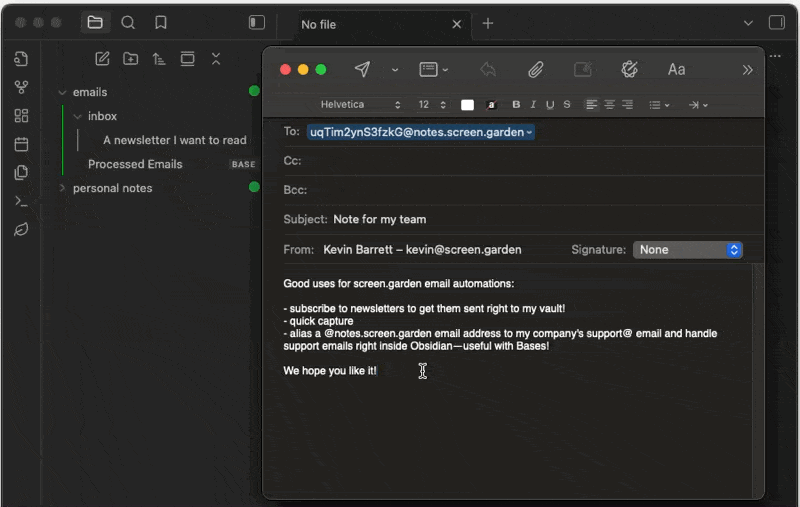Image resolution: width=800 pixels, height=507 pixels.
Task: Open the search magnifier in Obsidian
Action: [x=128, y=22]
